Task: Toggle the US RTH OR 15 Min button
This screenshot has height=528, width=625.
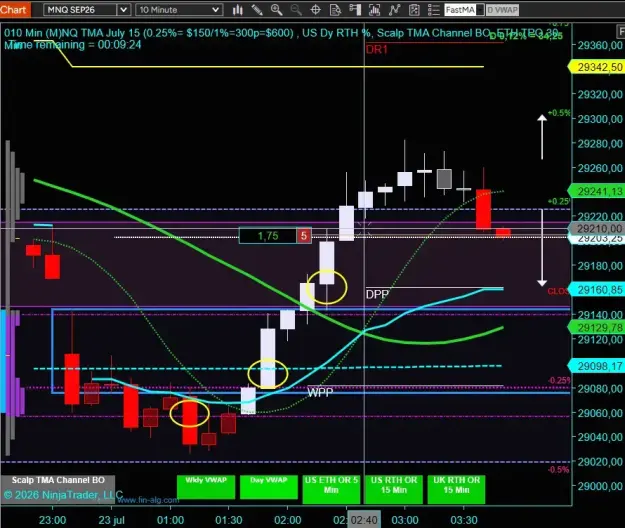Action: pos(393,488)
